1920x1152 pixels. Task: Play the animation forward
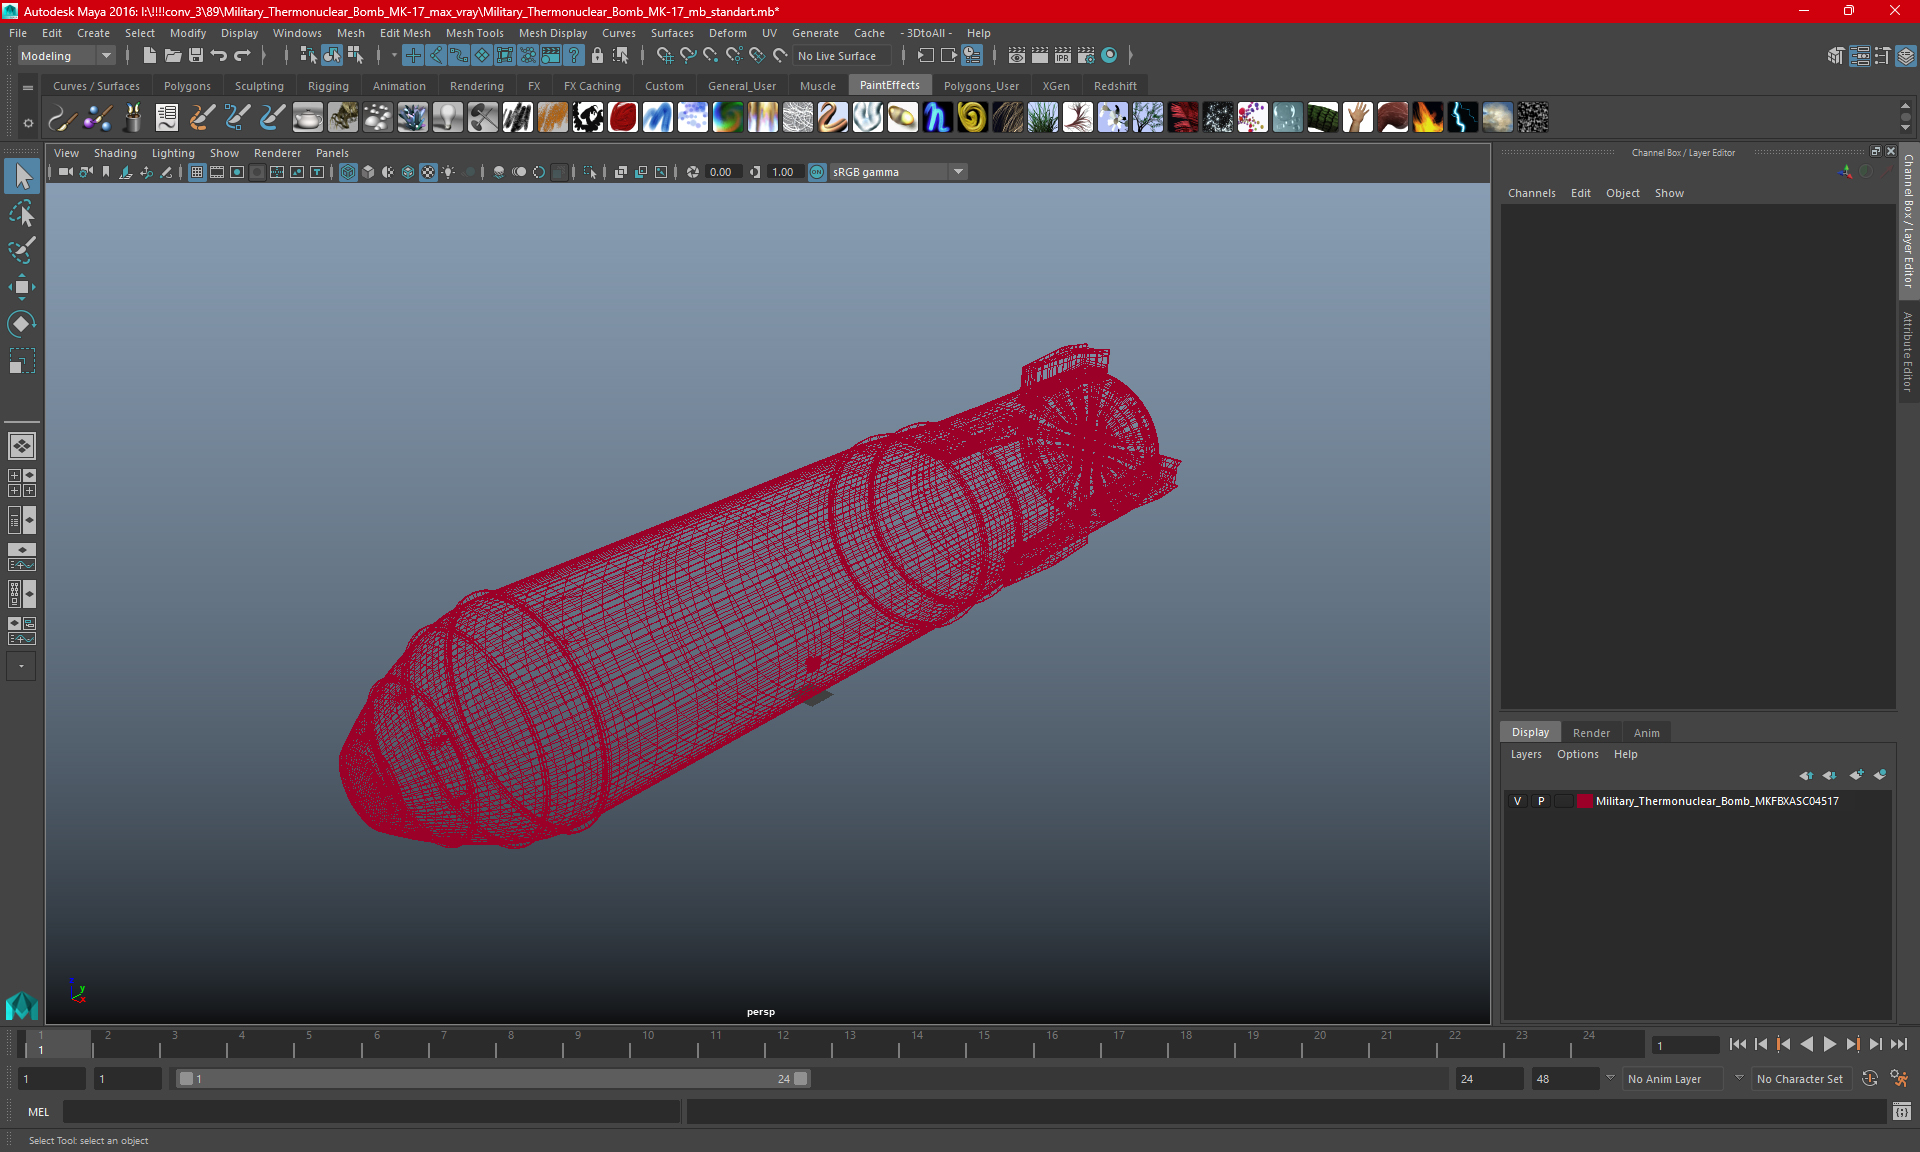(x=1829, y=1044)
